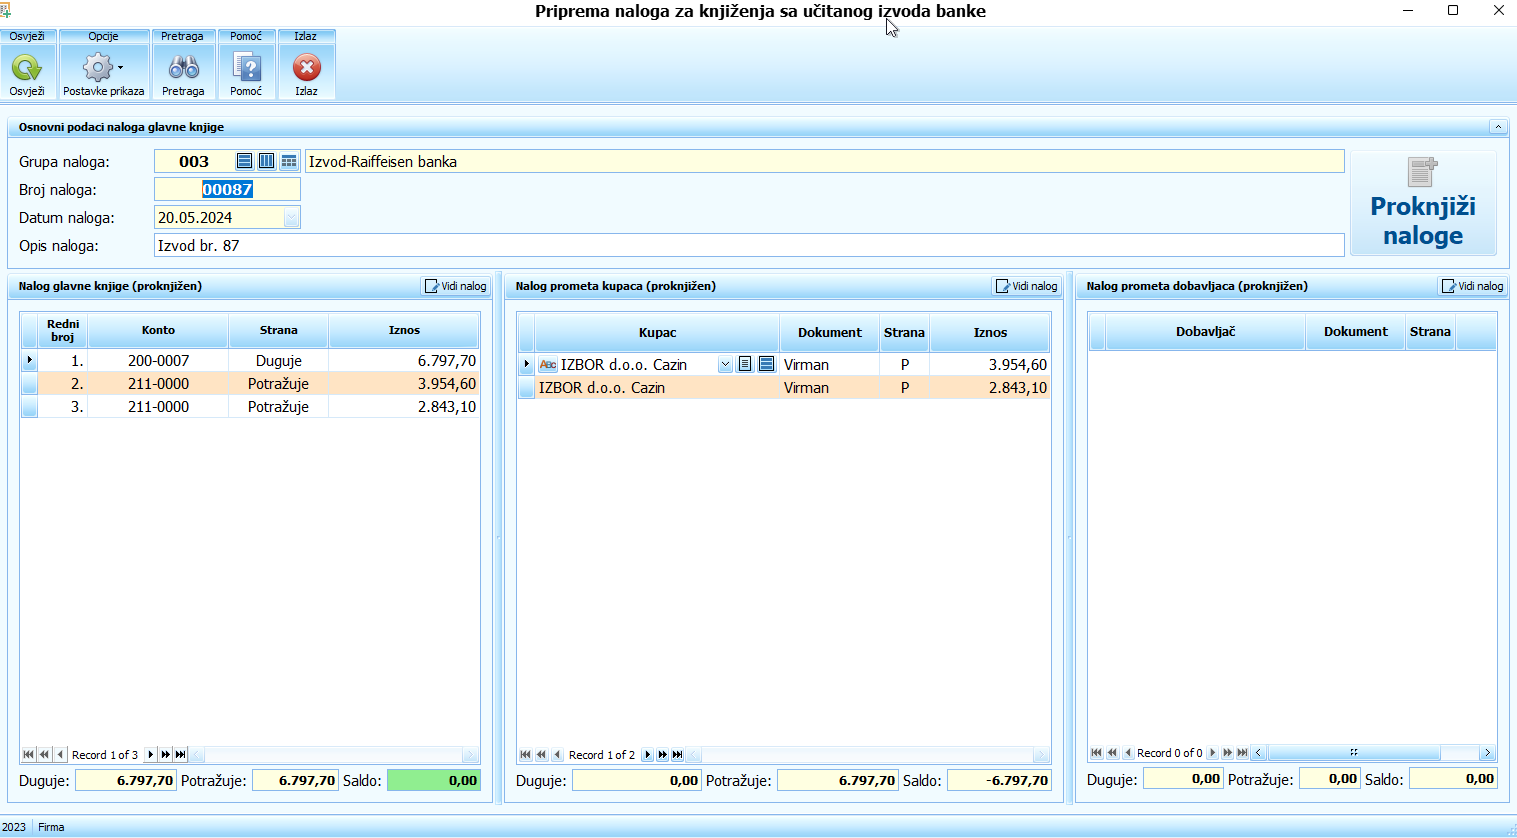
Task: Click list view icon beside Grupa naloga
Action: coord(244,161)
